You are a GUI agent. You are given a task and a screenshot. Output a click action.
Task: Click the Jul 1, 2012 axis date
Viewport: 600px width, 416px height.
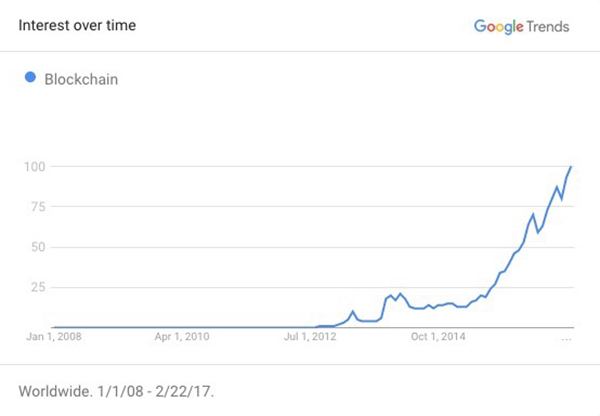click(310, 338)
